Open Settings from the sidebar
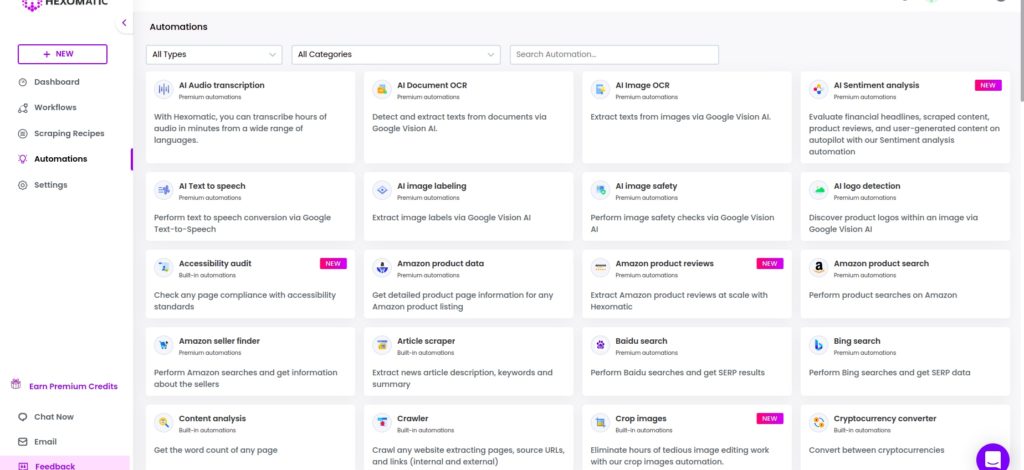This screenshot has width=1024, height=470. pos(51,185)
